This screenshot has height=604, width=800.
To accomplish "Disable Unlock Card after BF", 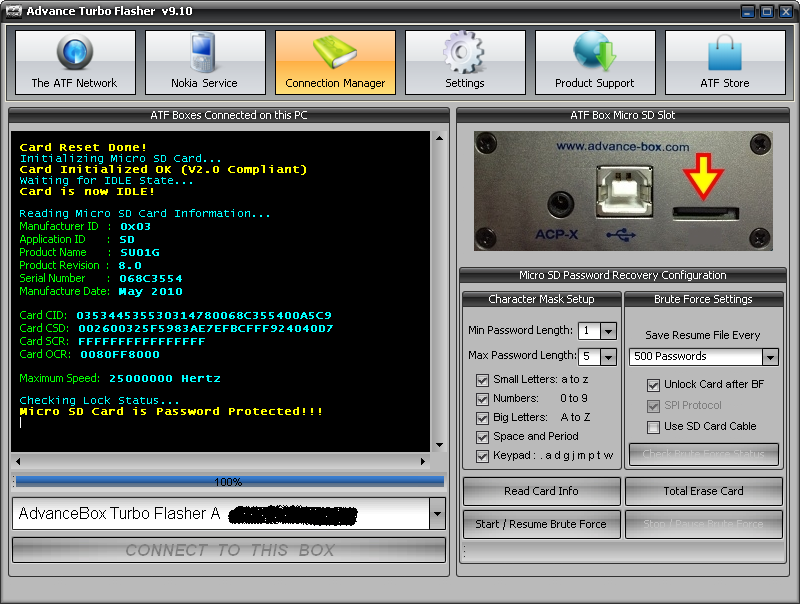I will (653, 385).
